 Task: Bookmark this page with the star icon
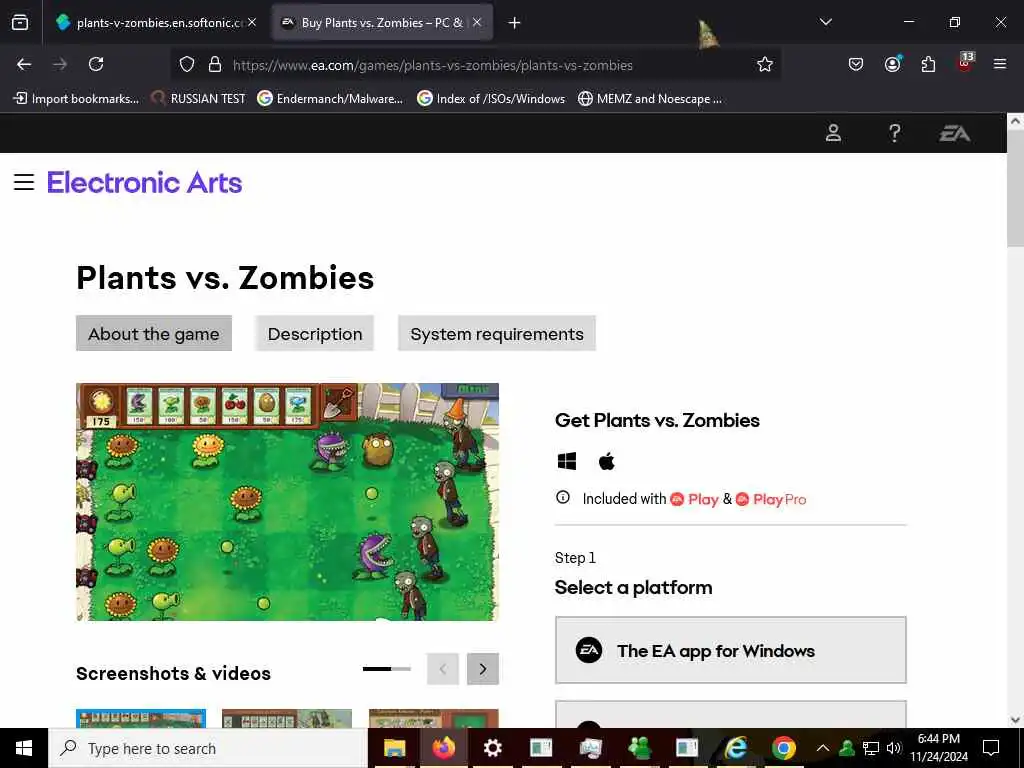pyautogui.click(x=765, y=64)
